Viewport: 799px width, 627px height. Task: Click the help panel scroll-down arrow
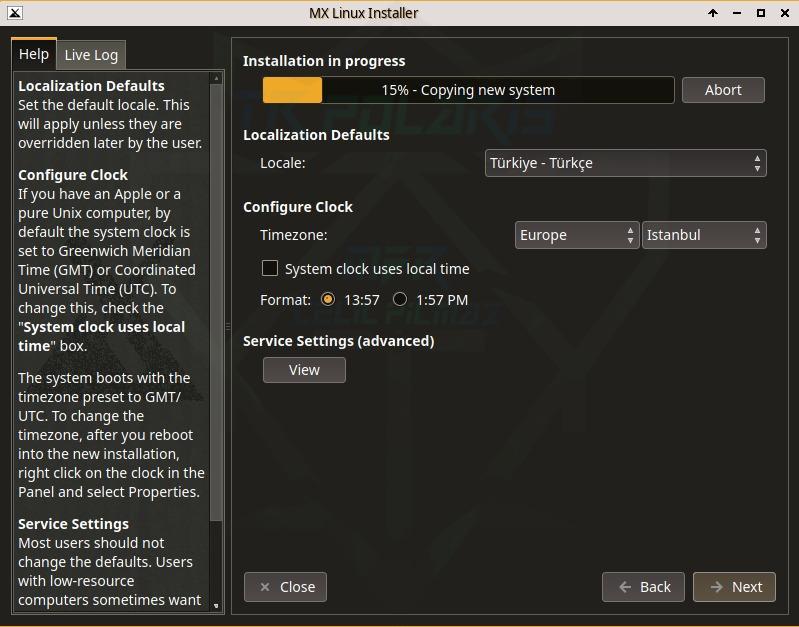pyautogui.click(x=216, y=606)
